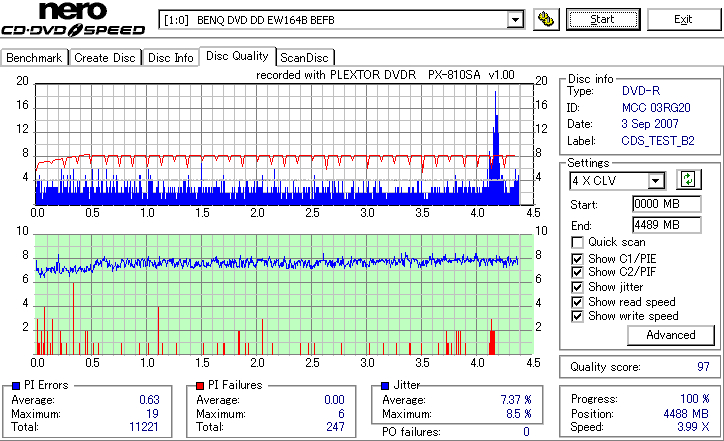Open the BENQ drive selection dropdown

pyautogui.click(x=515, y=20)
